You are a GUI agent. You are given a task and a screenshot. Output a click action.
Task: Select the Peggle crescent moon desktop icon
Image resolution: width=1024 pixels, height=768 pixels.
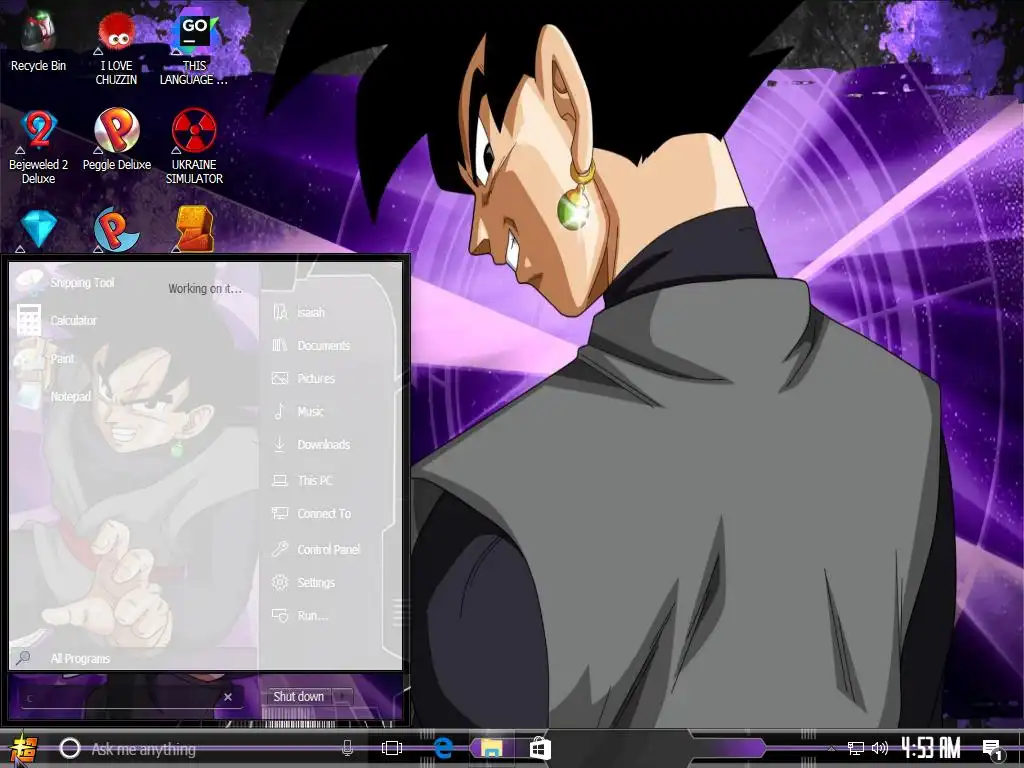tap(116, 229)
